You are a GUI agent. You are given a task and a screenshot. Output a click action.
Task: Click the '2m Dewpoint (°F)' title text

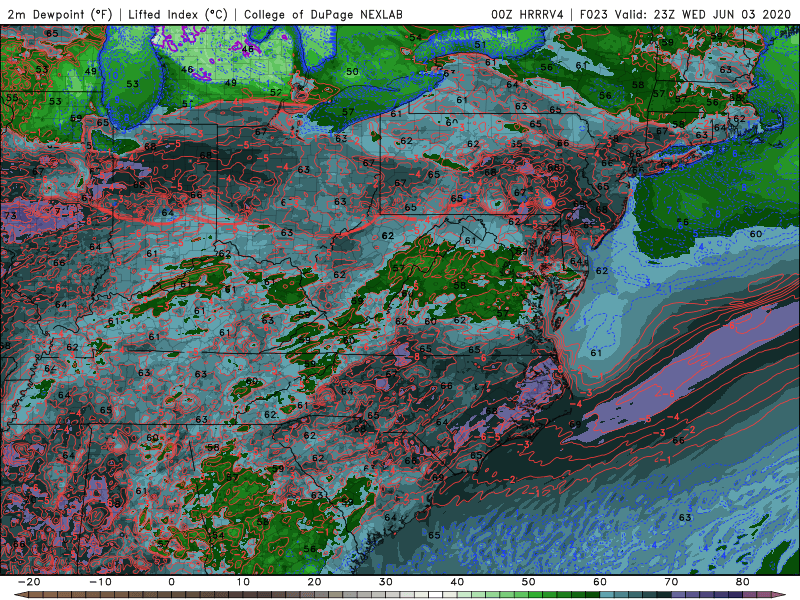[59, 14]
